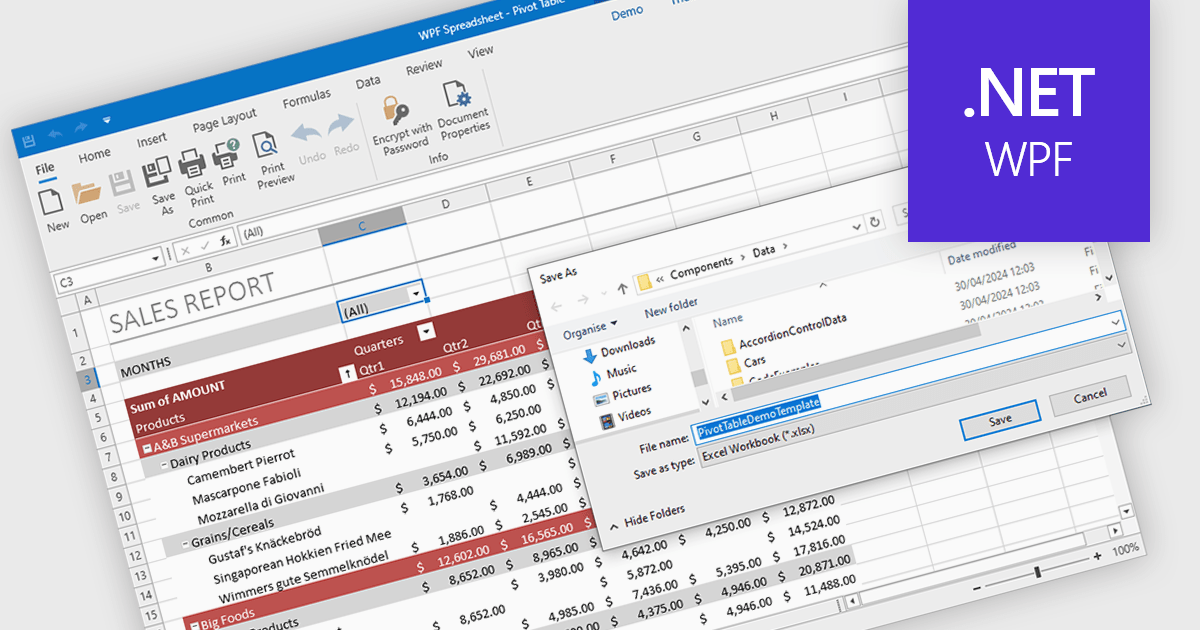The height and width of the screenshot is (630, 1200).
Task: Click the up arrow in Save As dialog
Action: pos(622,289)
